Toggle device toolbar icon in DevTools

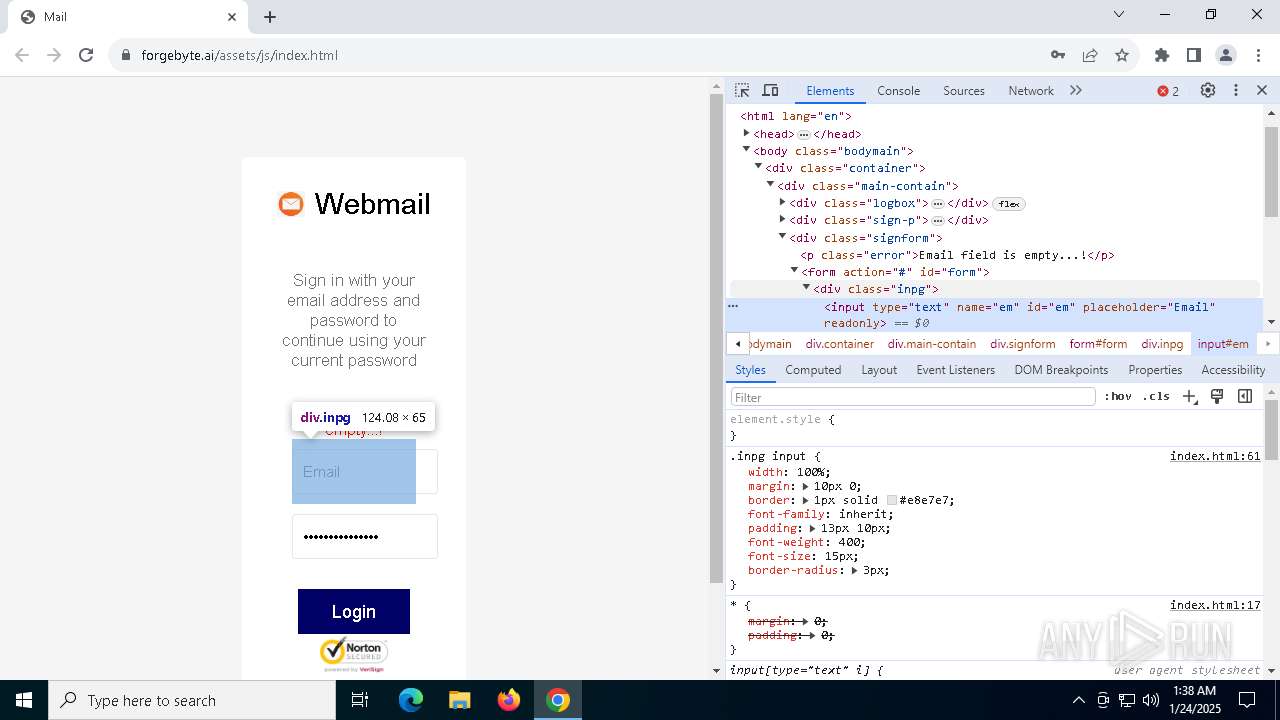click(x=770, y=90)
